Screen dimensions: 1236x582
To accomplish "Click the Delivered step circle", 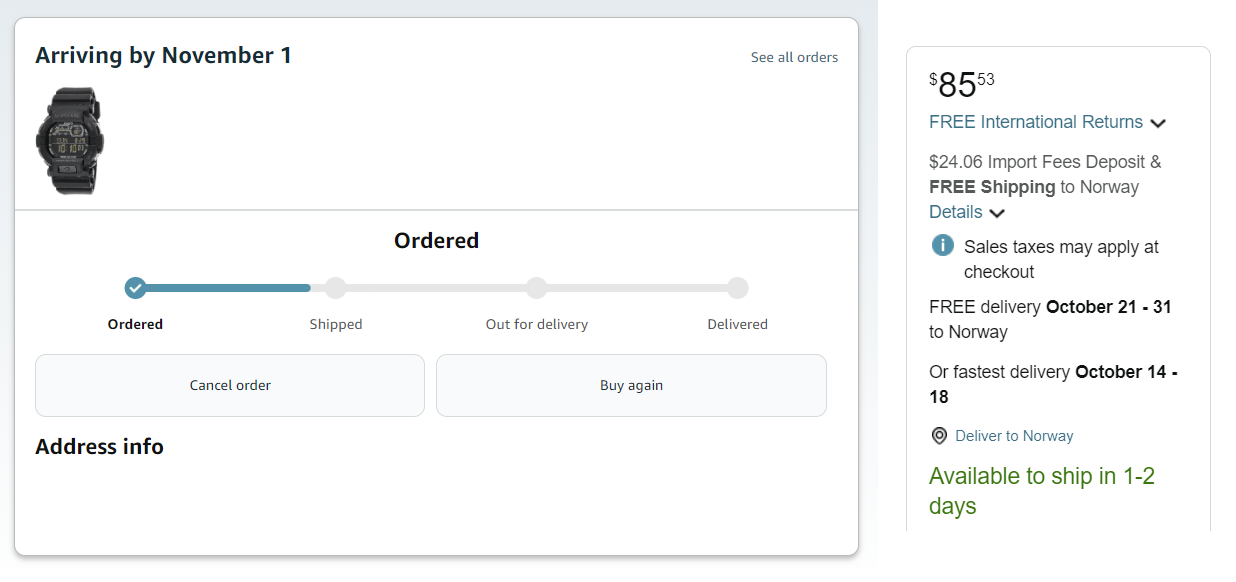I will [738, 288].
